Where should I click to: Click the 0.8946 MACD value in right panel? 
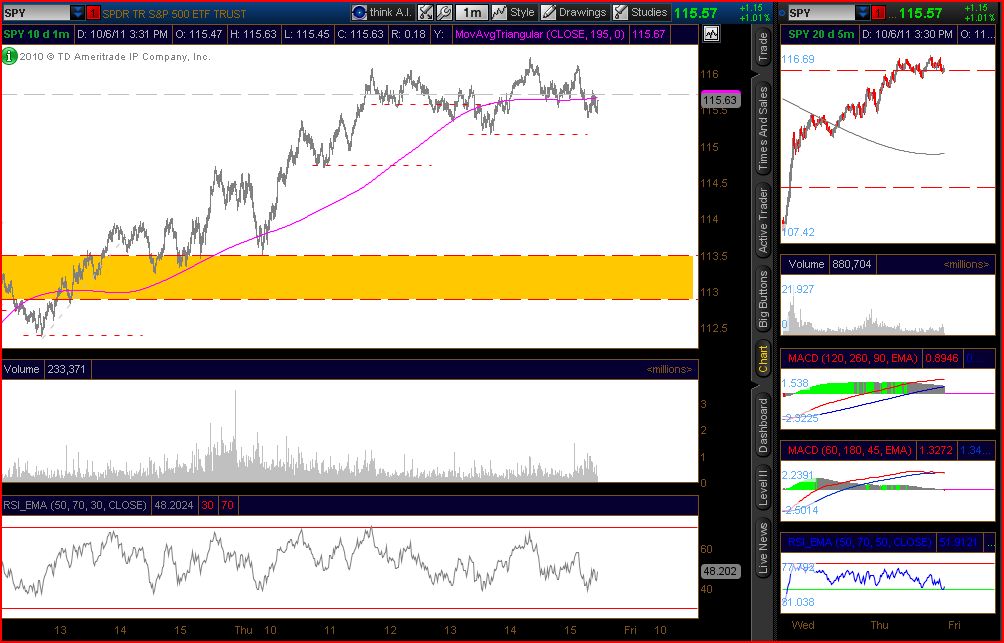pos(942,359)
